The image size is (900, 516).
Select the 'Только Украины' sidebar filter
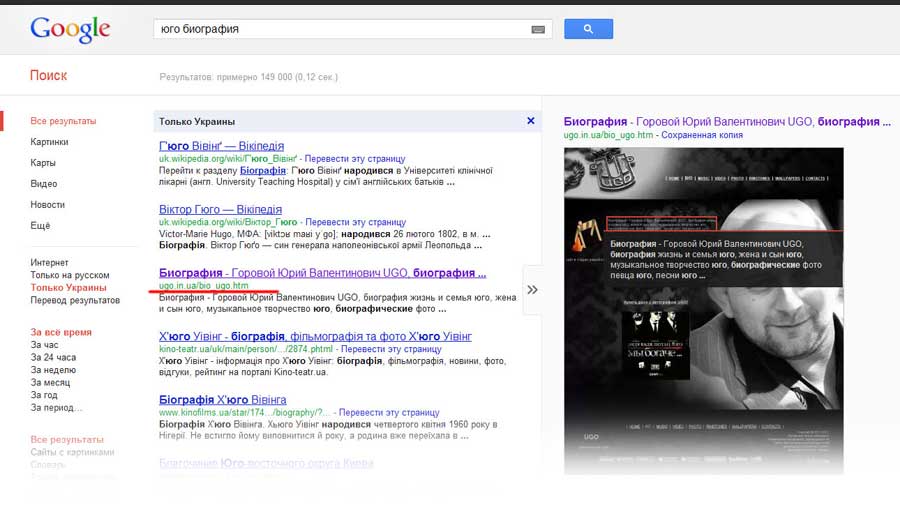[68, 288]
